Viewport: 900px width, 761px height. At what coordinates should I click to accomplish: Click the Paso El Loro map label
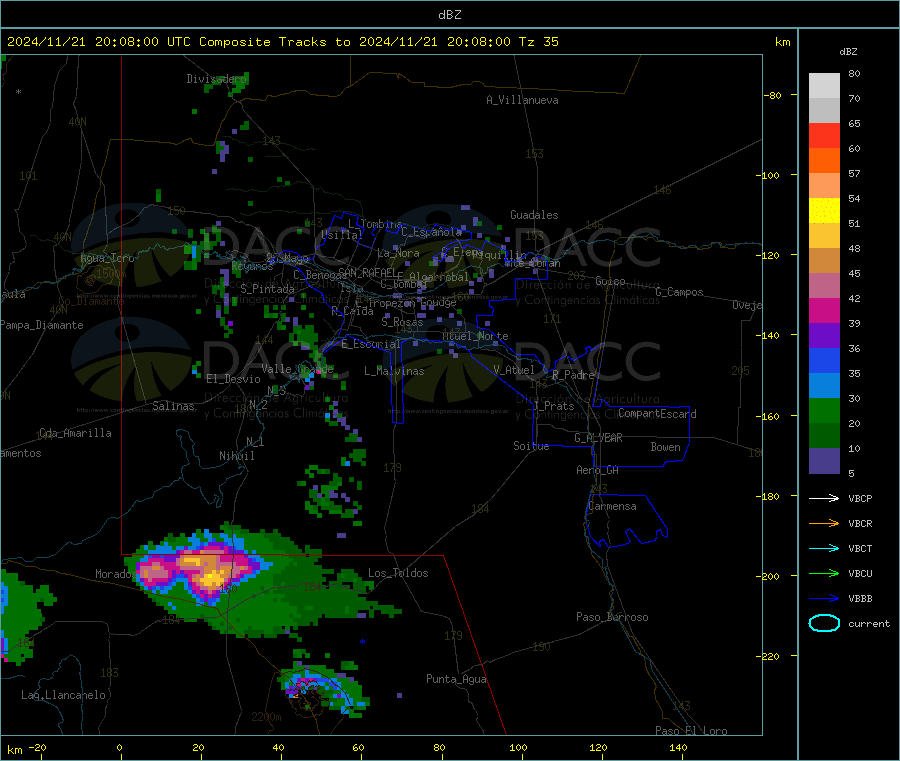click(x=691, y=731)
